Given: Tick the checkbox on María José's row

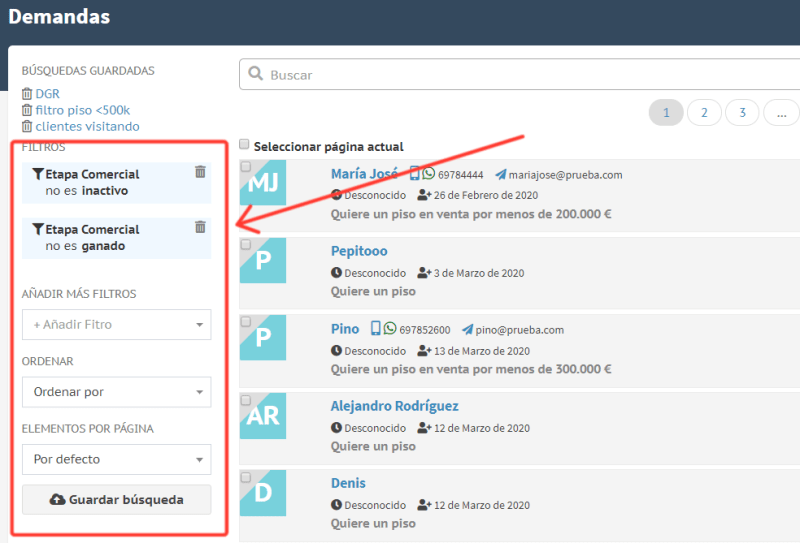Looking at the screenshot, I should click(x=246, y=166).
